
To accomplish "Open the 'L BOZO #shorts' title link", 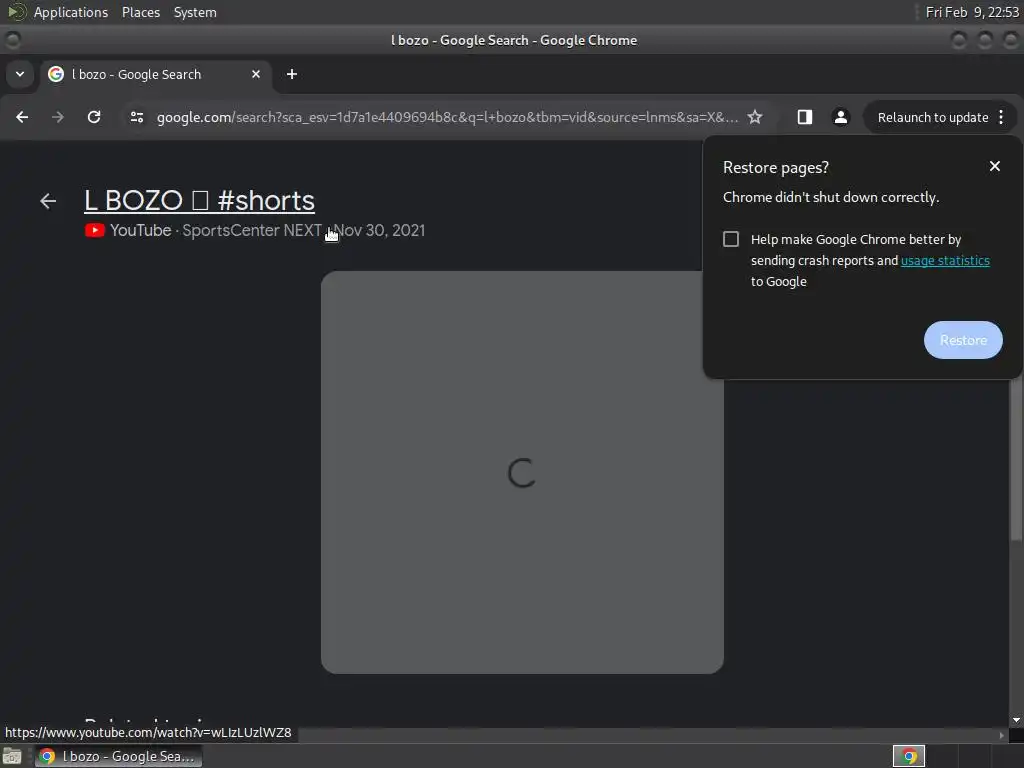I will coord(199,200).
